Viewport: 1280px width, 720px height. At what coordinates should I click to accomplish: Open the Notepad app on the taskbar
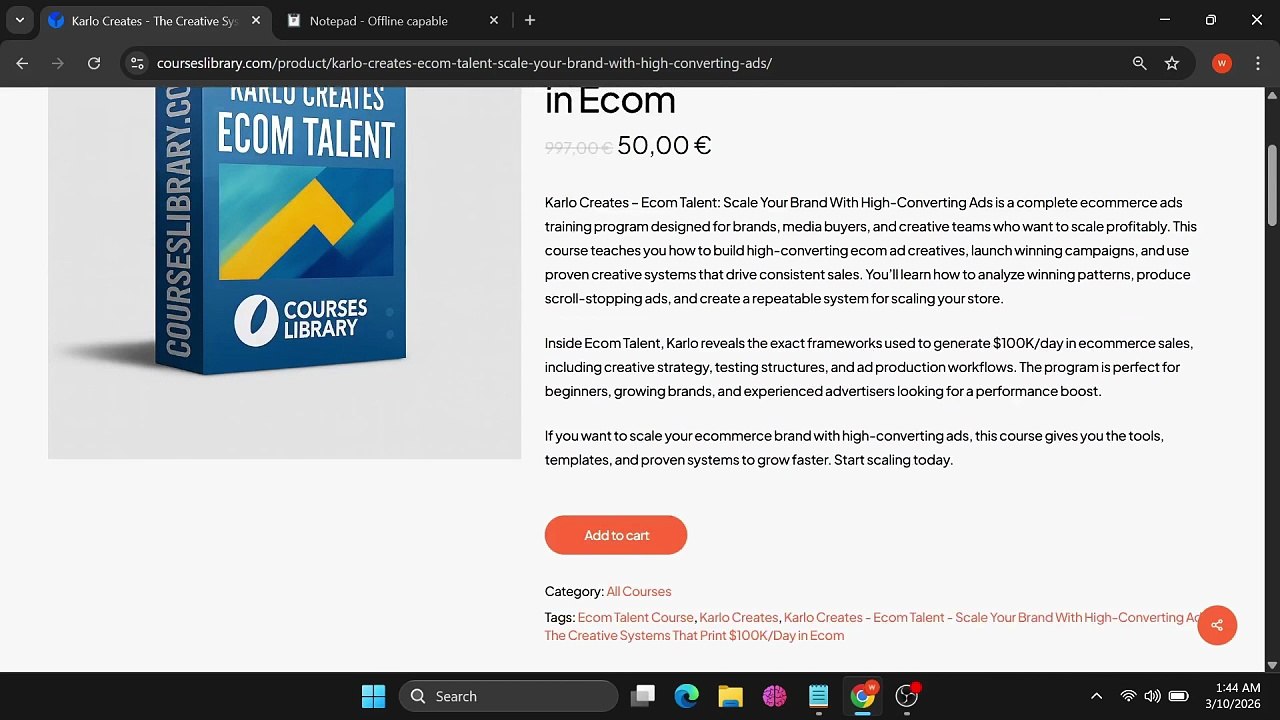click(818, 696)
